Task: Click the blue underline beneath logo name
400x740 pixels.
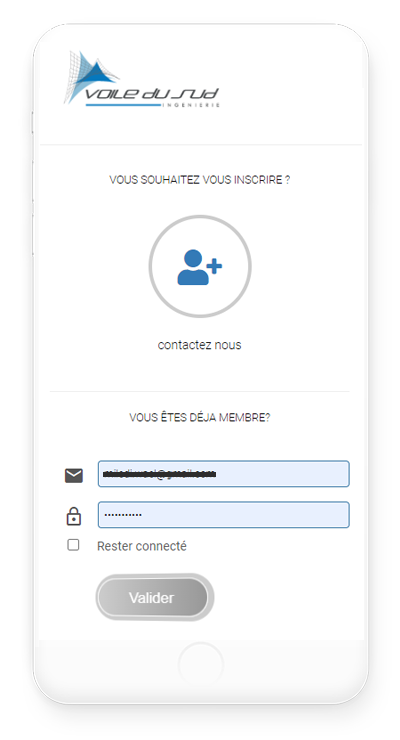Action: point(124,105)
